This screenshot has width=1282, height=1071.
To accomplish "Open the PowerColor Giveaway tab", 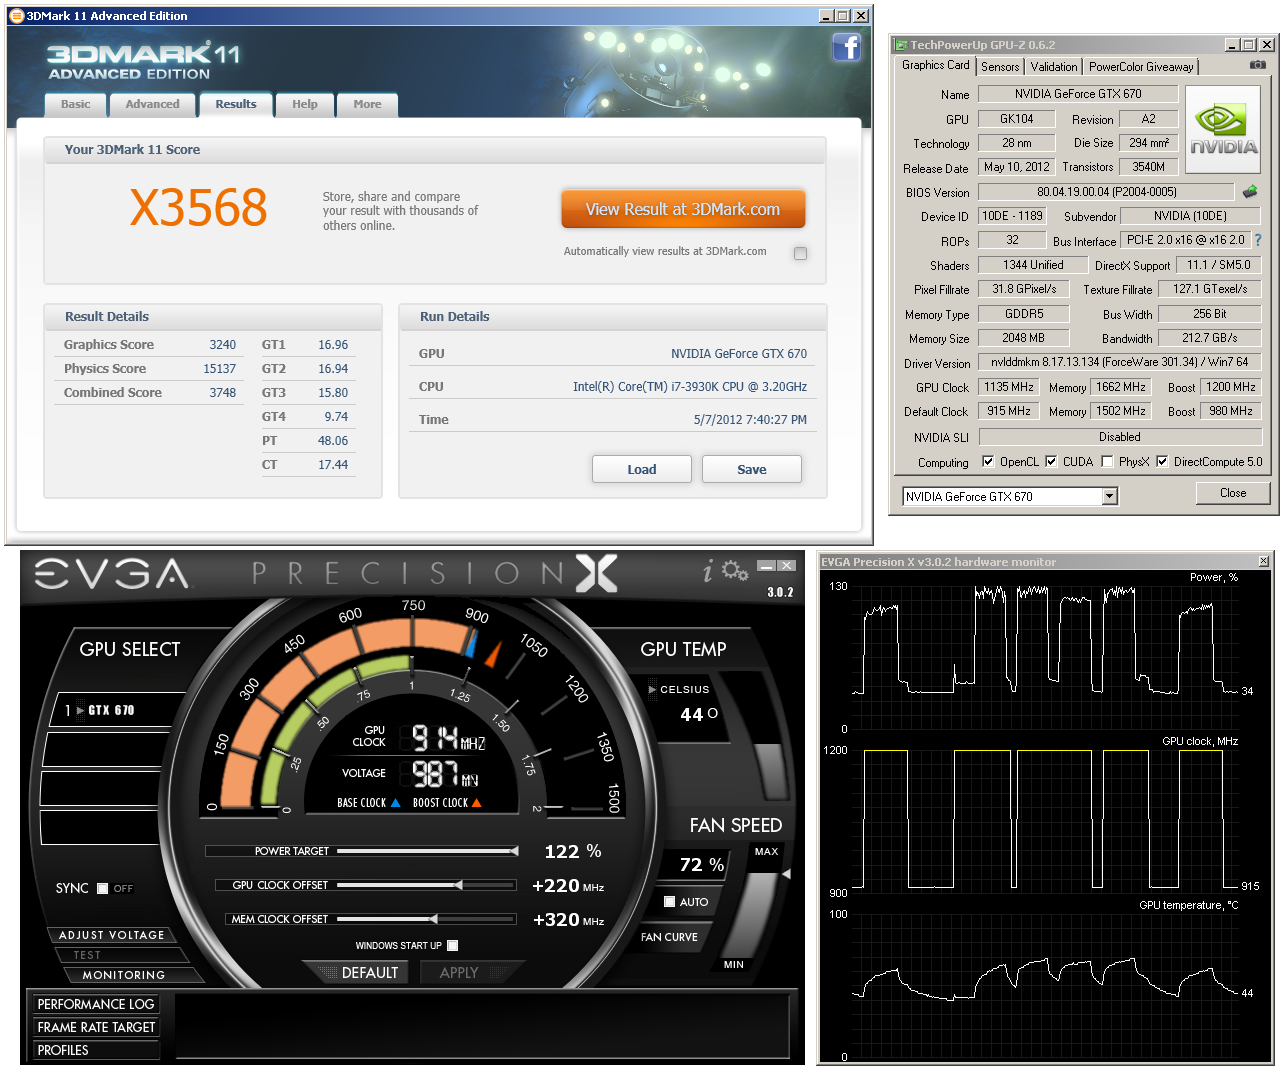I will click(x=1141, y=67).
